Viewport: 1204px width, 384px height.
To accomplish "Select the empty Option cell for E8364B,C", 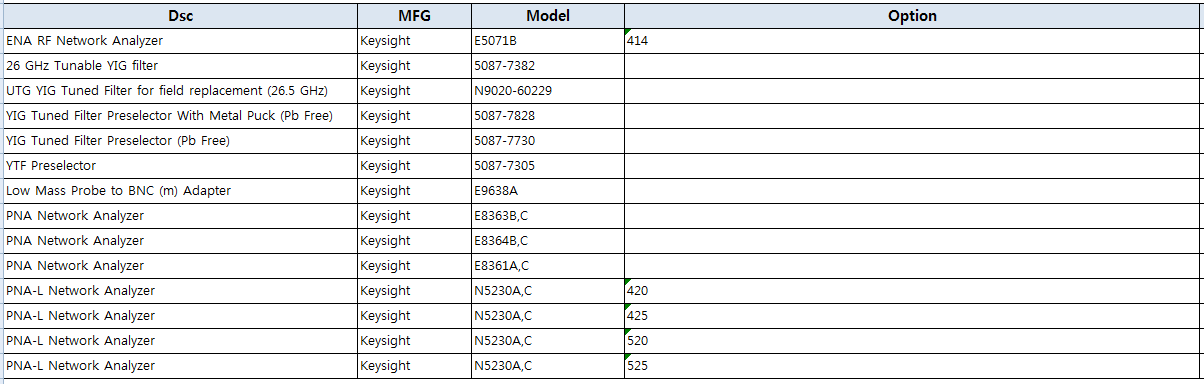I will click(x=912, y=241).
